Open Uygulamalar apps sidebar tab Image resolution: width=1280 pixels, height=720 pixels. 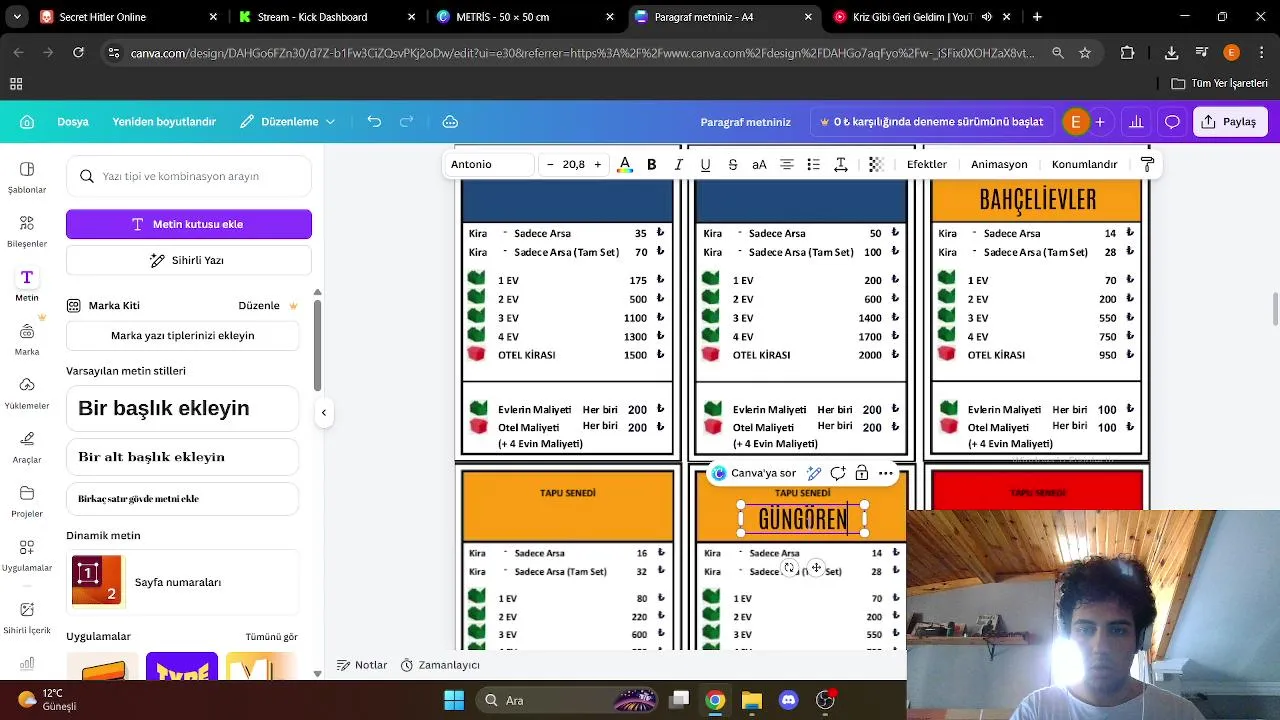[27, 555]
